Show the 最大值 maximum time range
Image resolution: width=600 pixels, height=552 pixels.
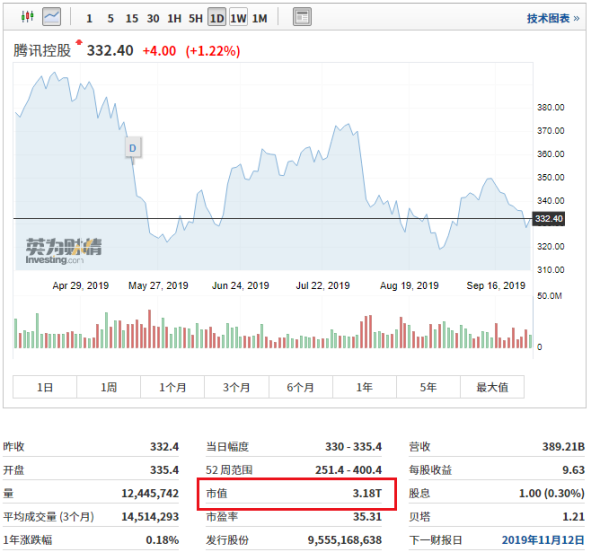[492, 387]
